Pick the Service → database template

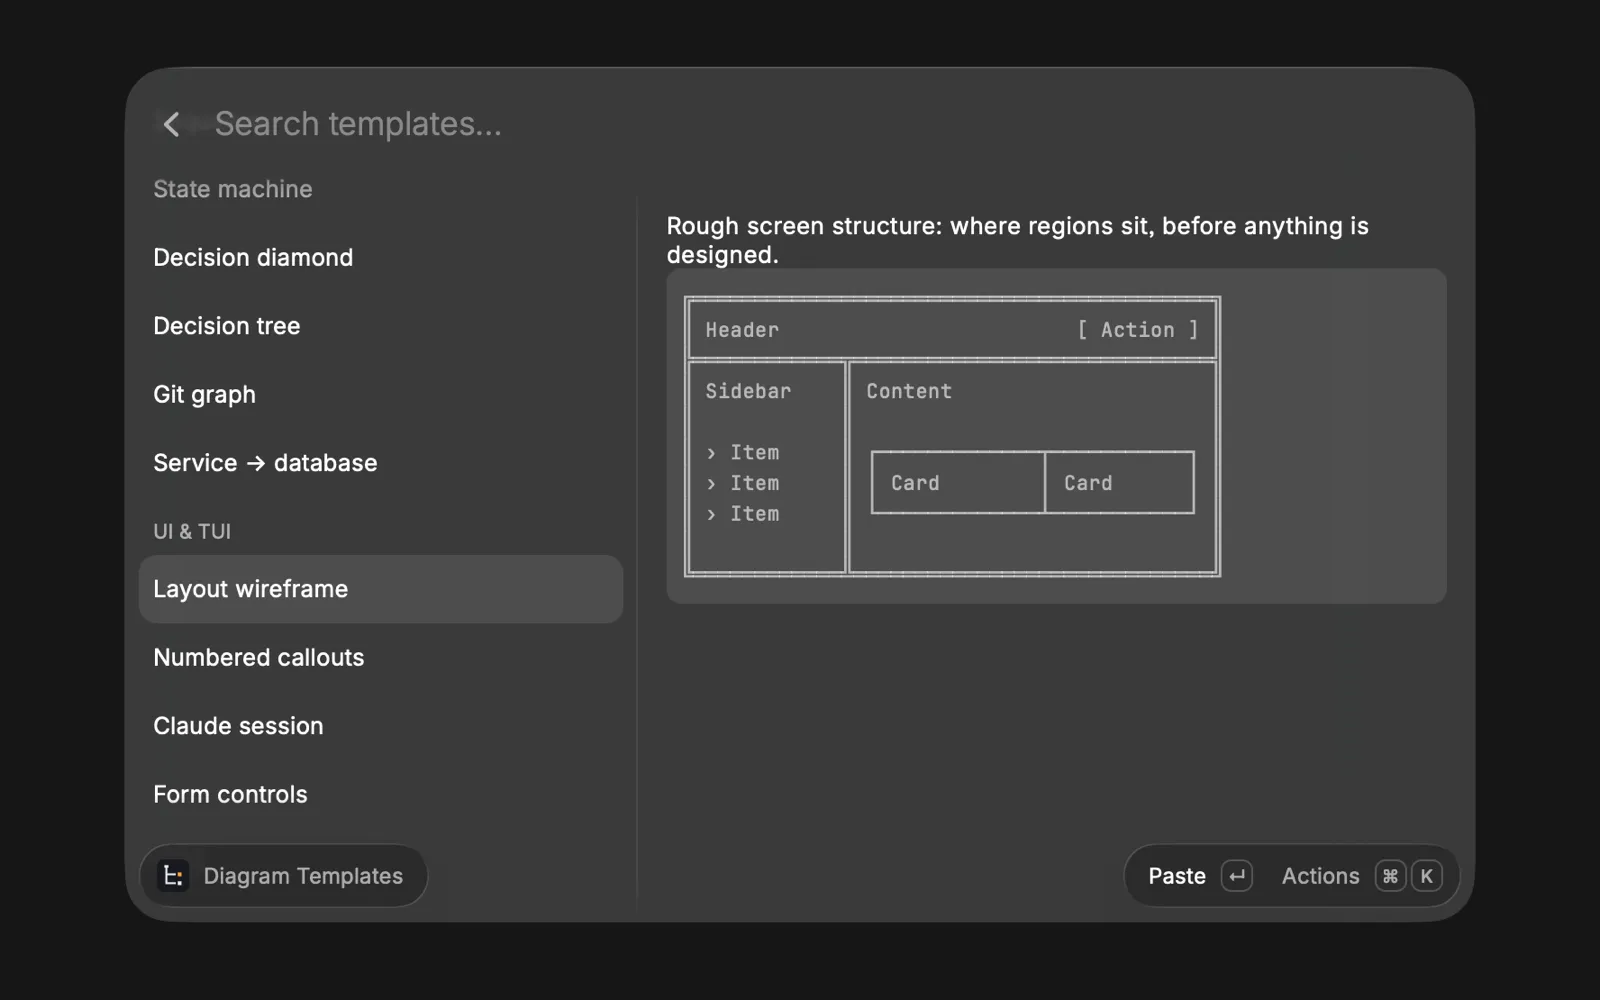(x=380, y=463)
